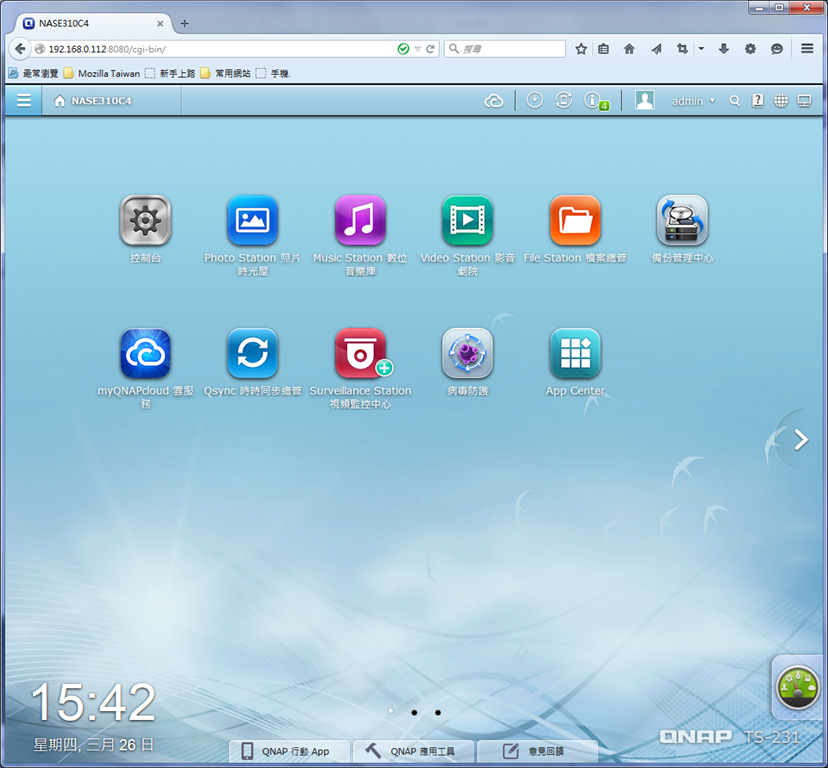Open File Station folder icon
The image size is (828, 768).
click(575, 221)
